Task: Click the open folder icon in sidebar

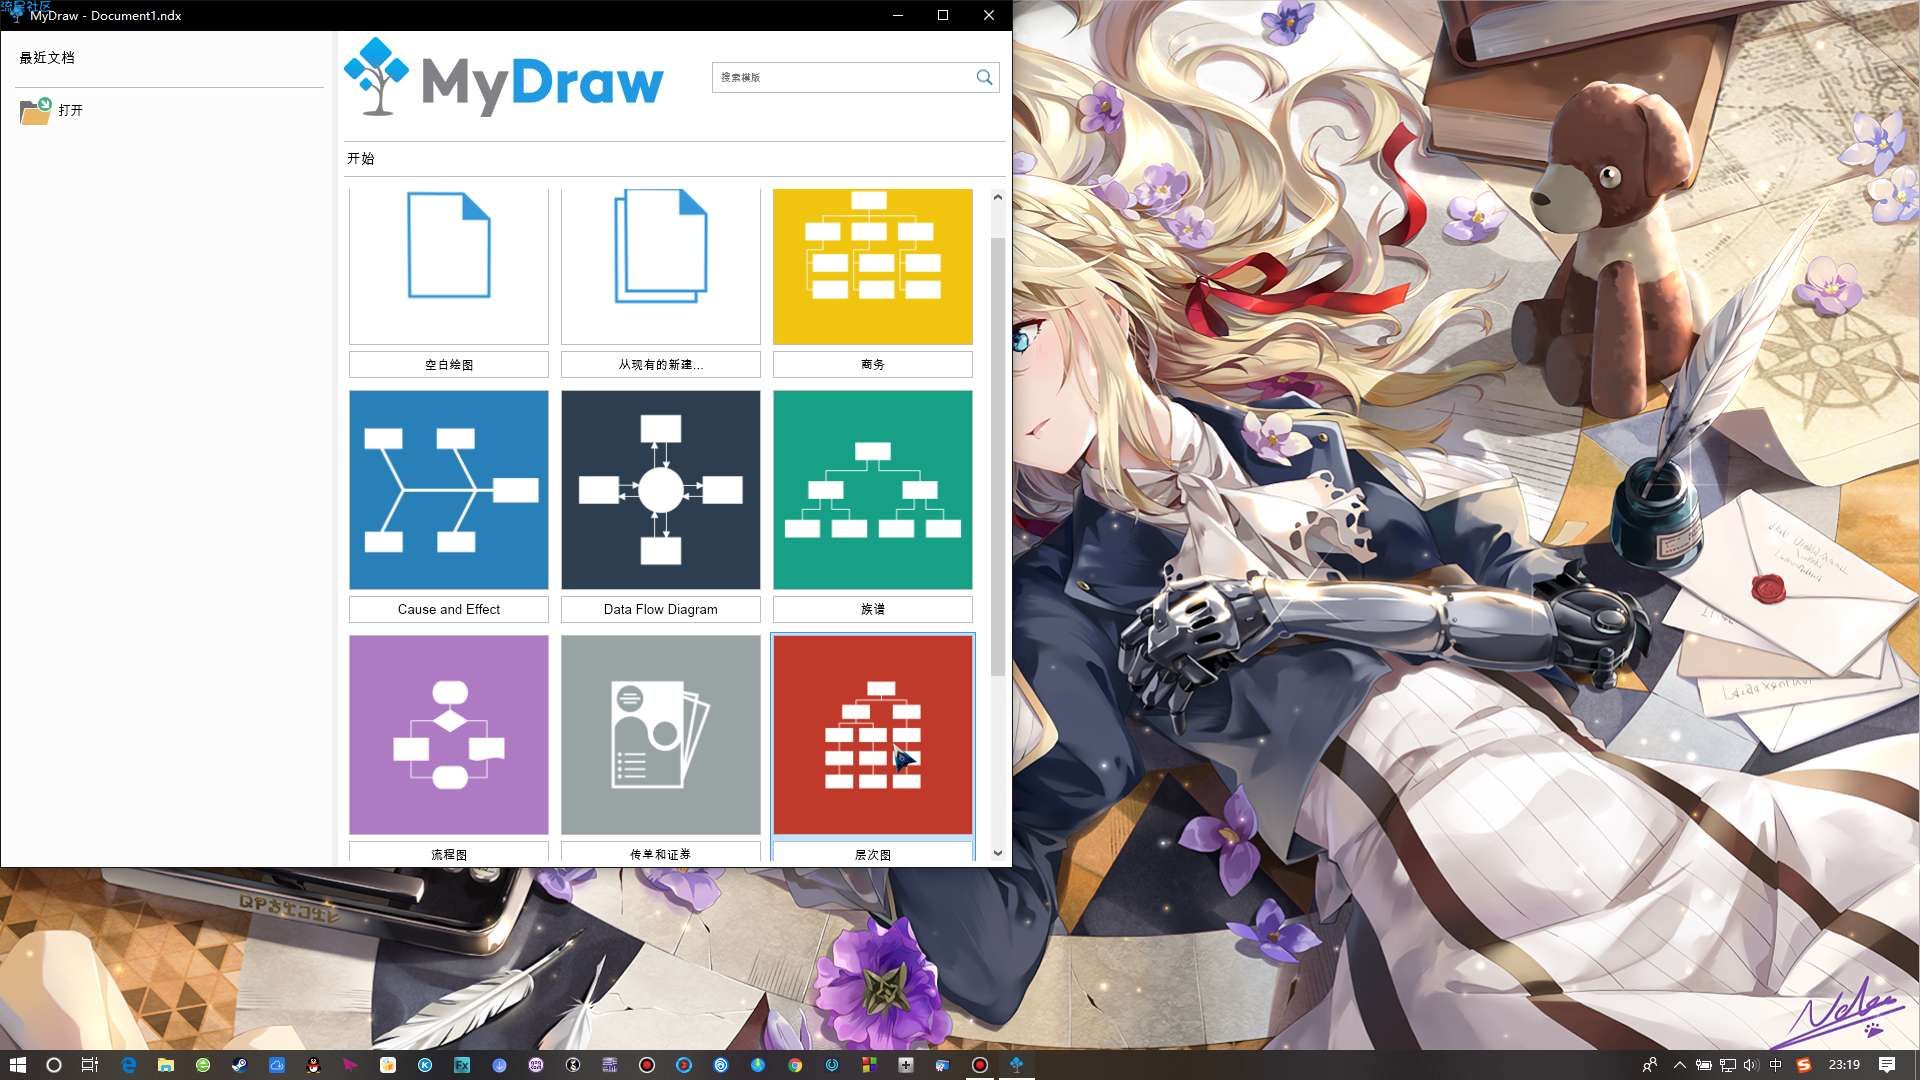Action: (x=36, y=111)
